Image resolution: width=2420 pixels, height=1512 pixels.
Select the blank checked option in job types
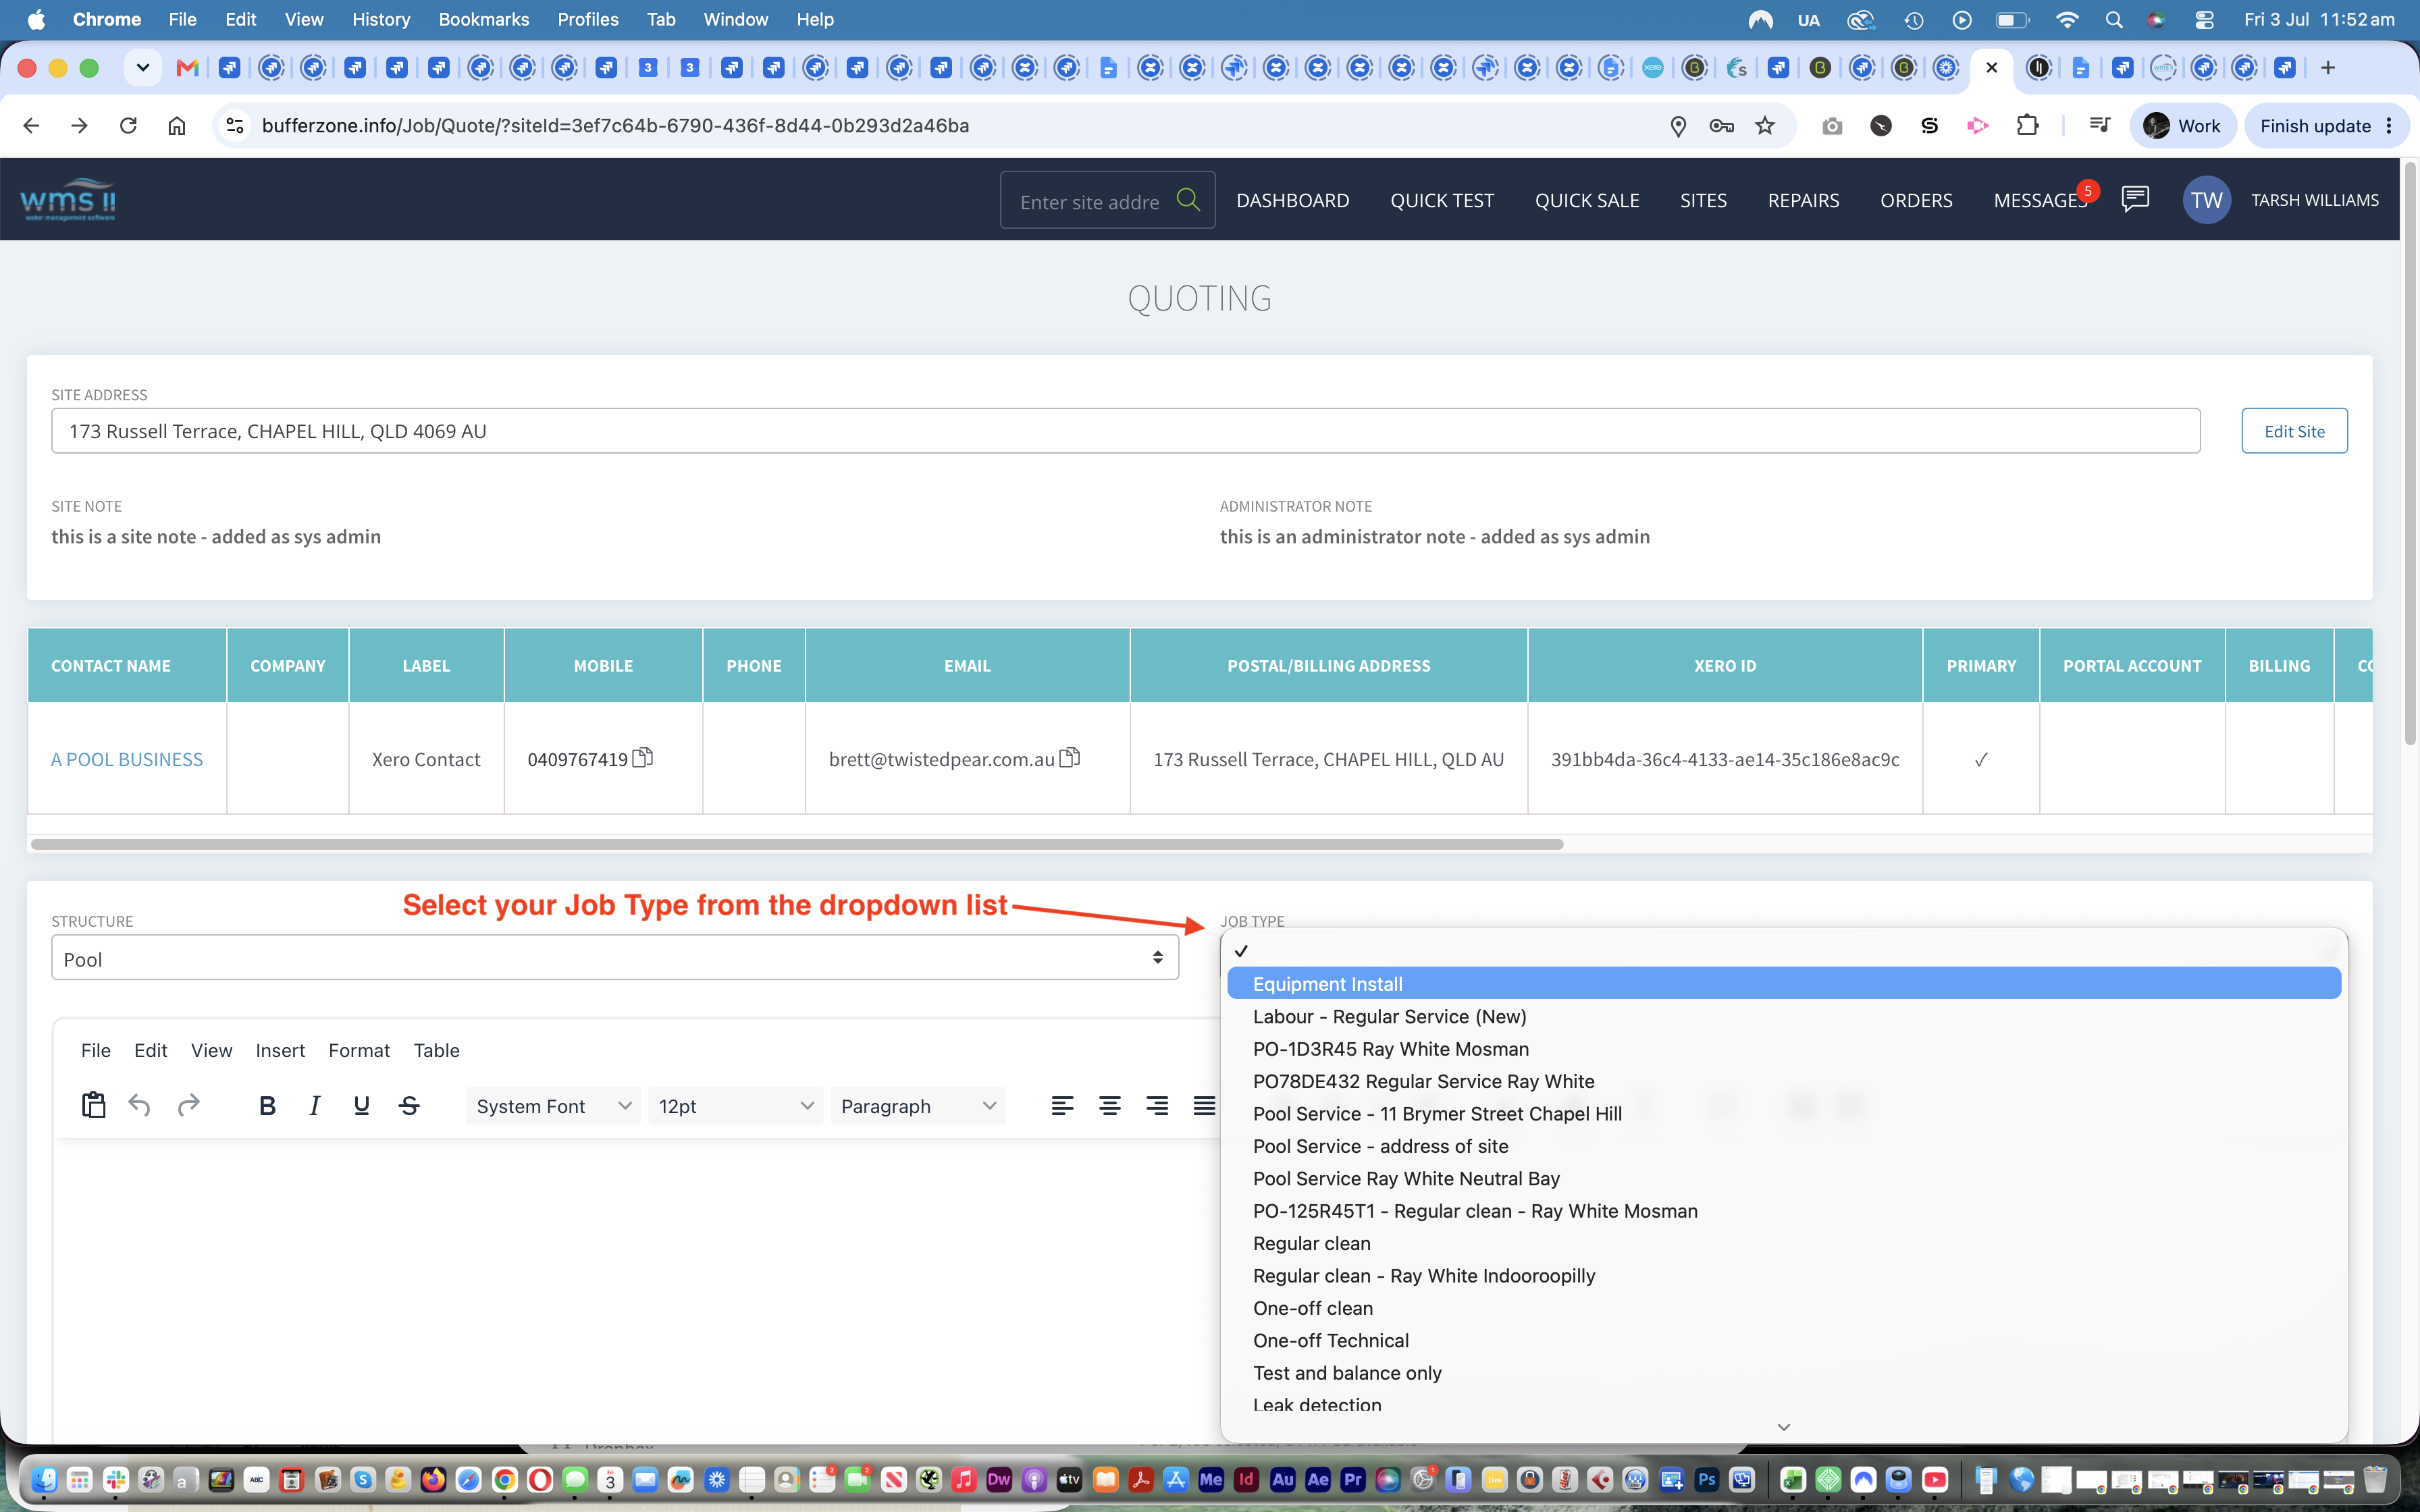[x=1784, y=951]
